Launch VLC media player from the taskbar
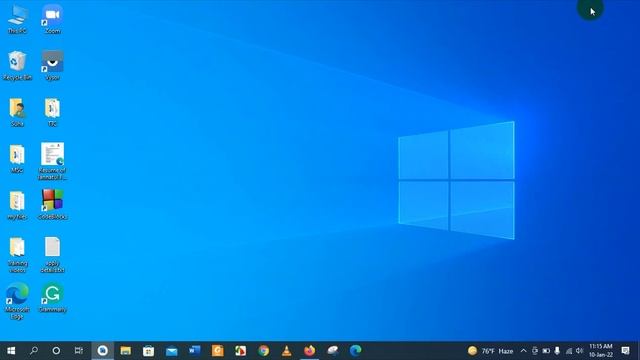This screenshot has height=360, width=640. 287,351
